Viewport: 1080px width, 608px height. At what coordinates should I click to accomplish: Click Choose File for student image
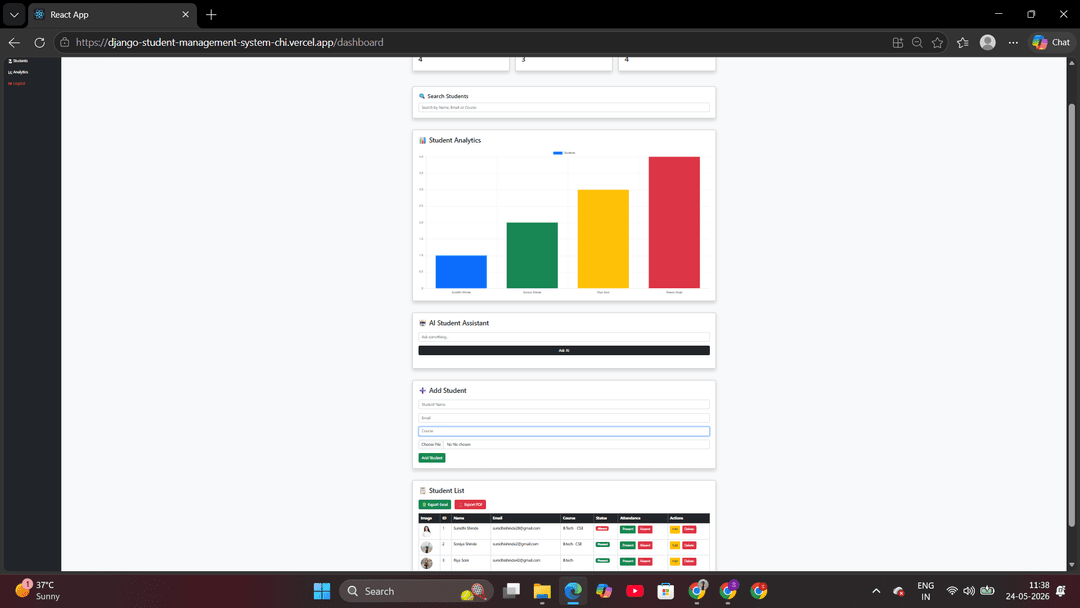tap(431, 444)
